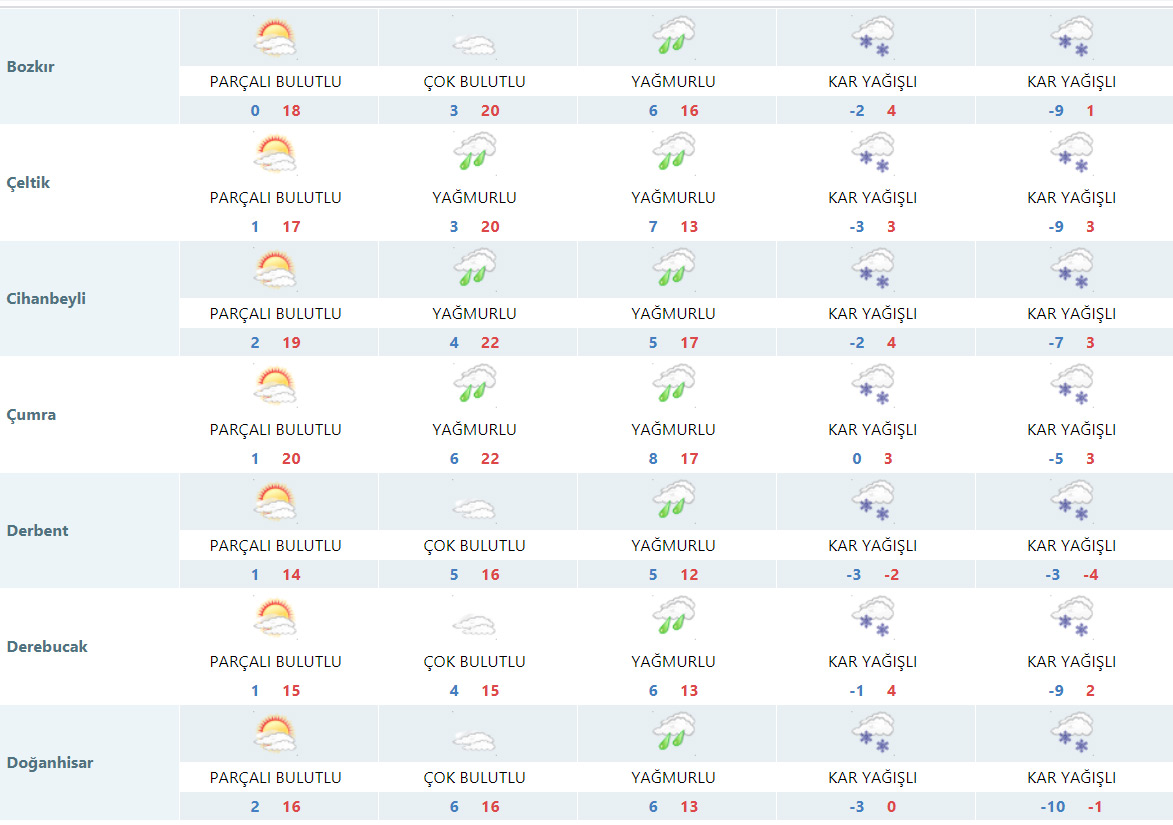Select the rainy icon in Bozkır row
Viewport: 1173px width, 825px height.
[673, 38]
